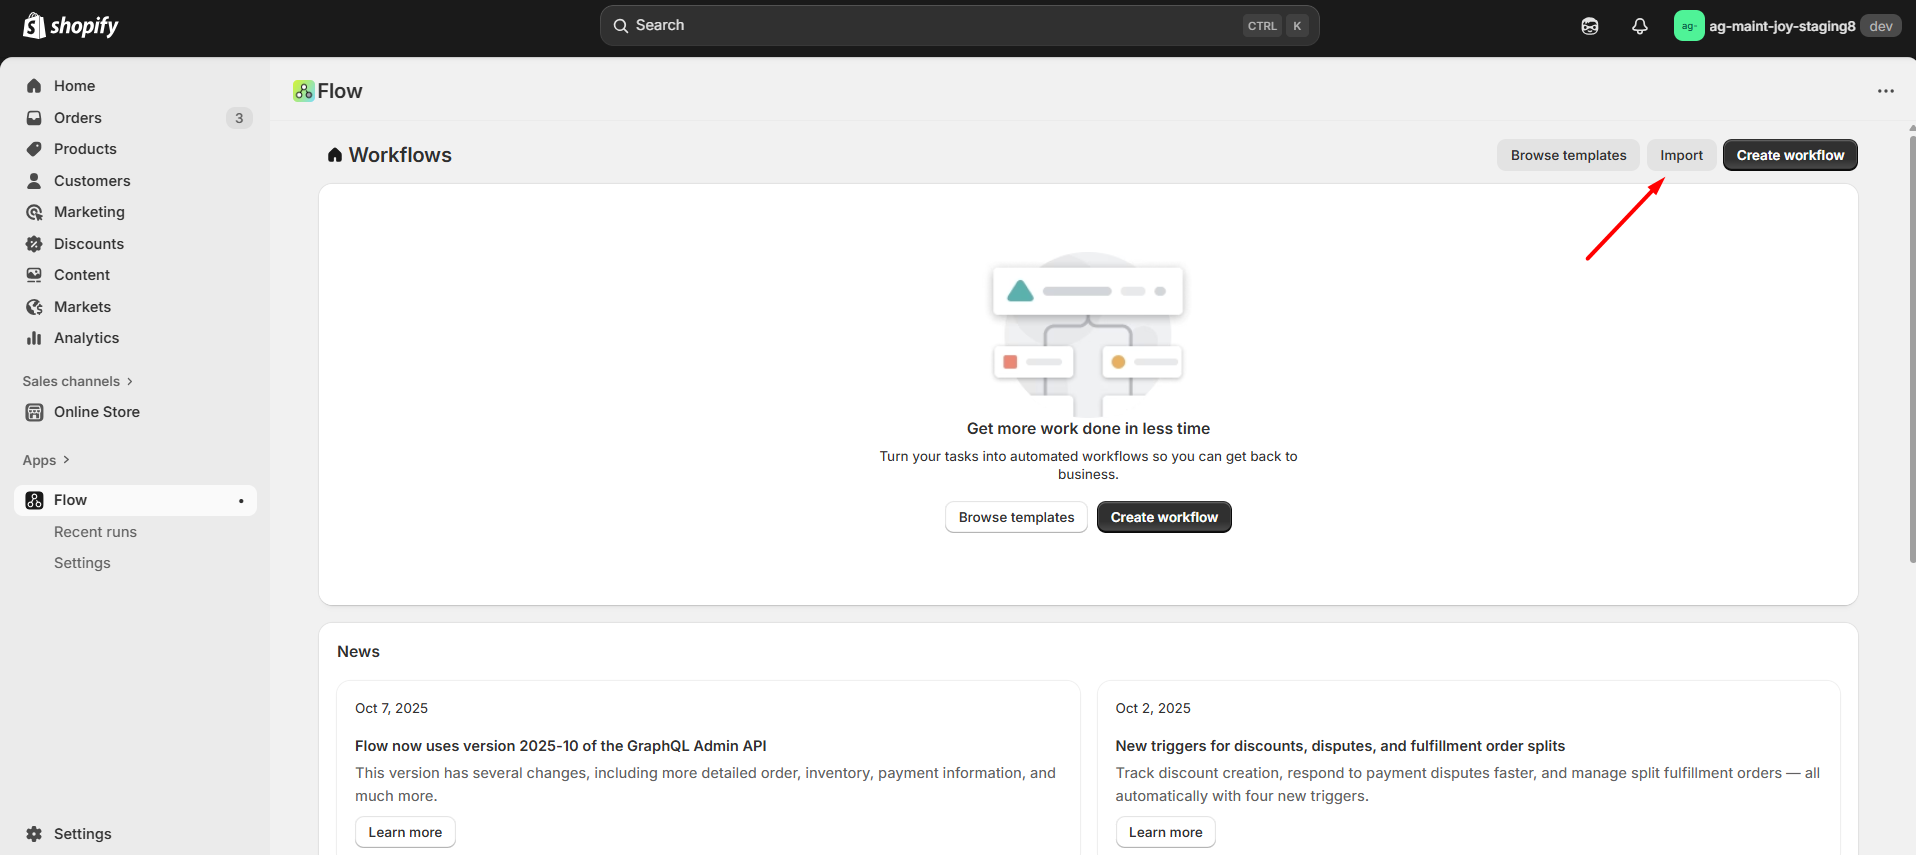1916x855 pixels.
Task: Open the ag-maint-joy-staging8 account menu
Action: [x=1781, y=26]
